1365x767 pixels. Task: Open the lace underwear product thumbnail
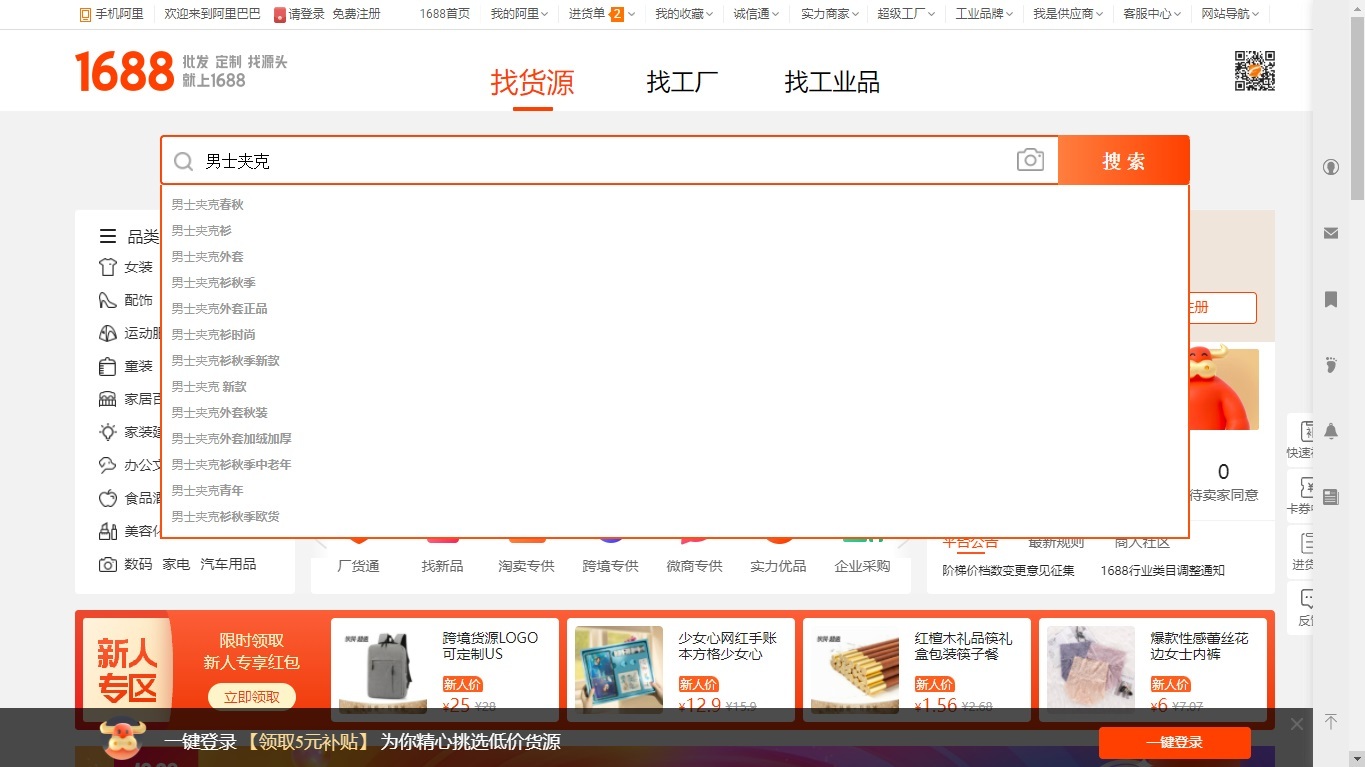[1091, 669]
